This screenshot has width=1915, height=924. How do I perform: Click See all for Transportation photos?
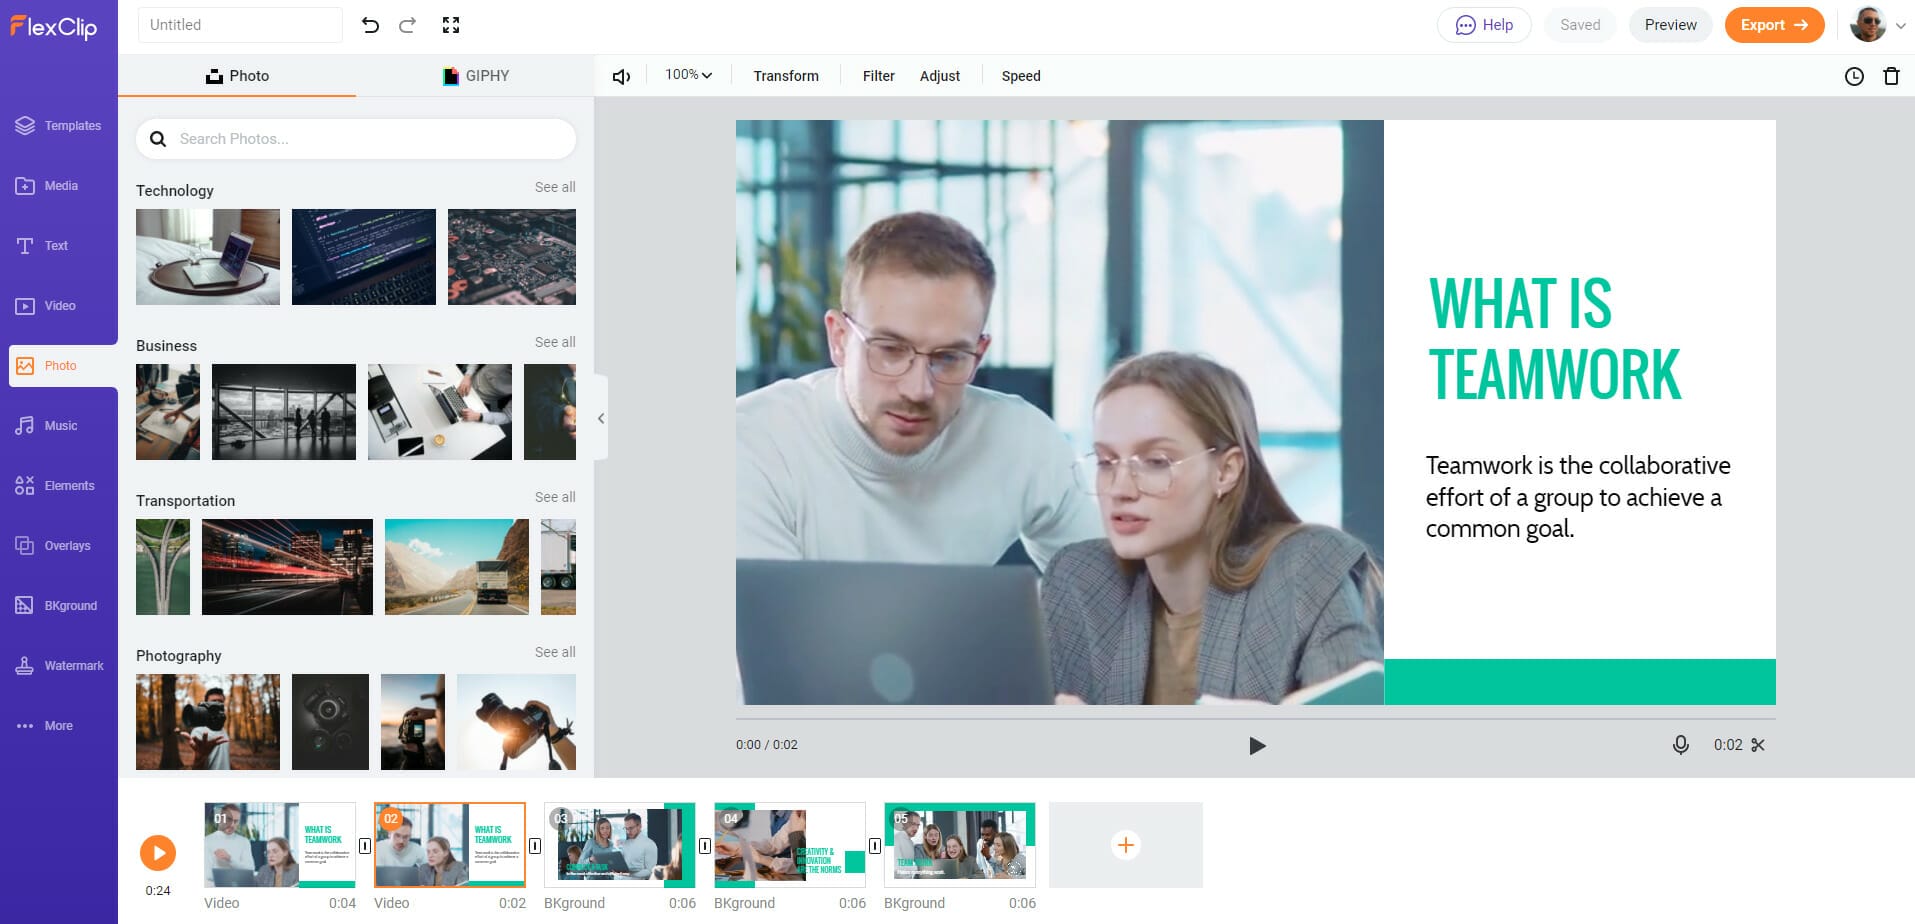click(x=556, y=496)
